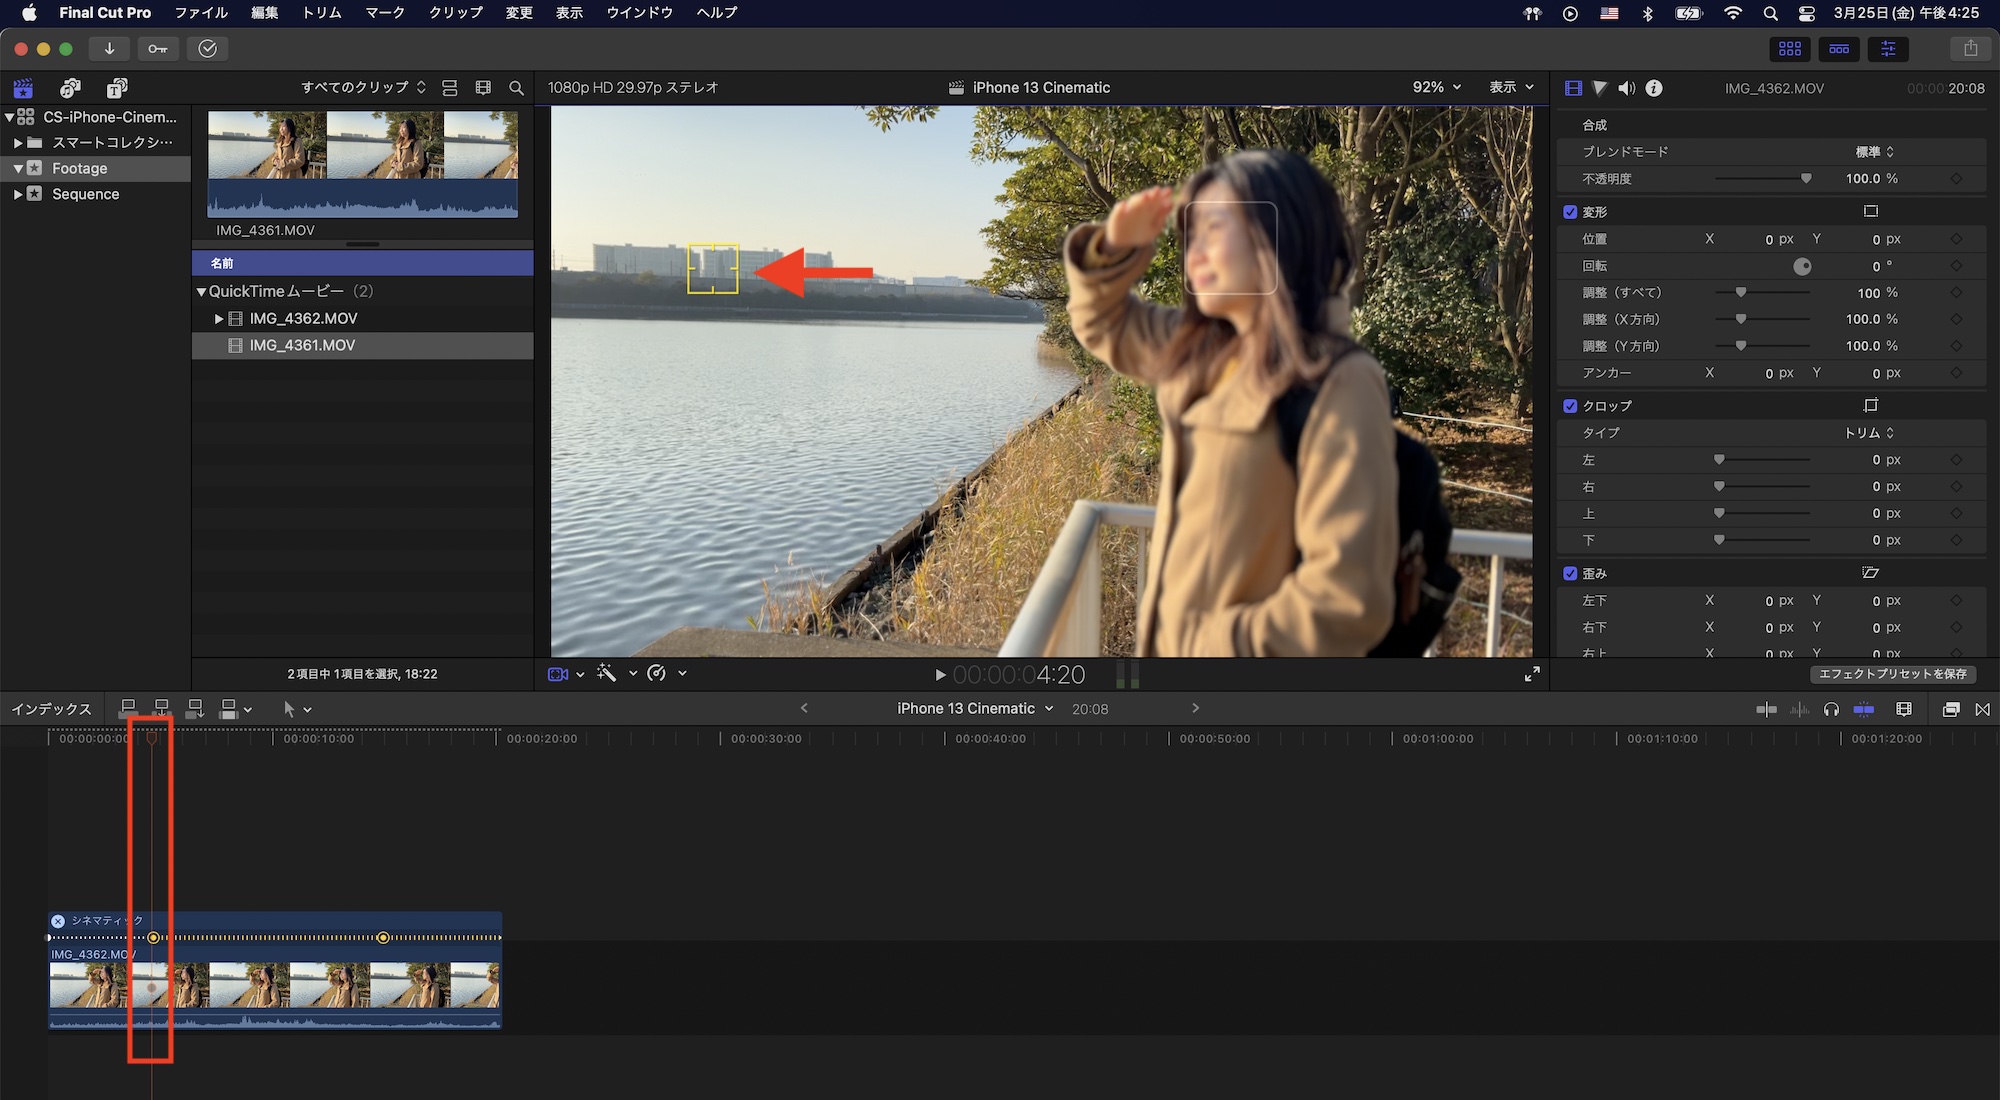Open the background tasks checkmark icon
Viewport: 2000px width, 1100px height.
pos(207,49)
